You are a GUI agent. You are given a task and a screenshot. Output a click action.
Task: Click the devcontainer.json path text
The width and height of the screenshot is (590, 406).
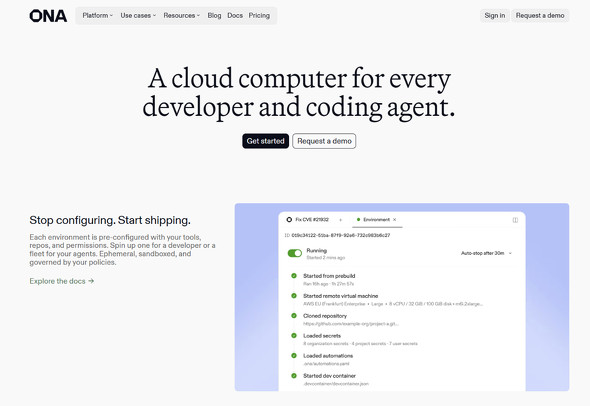[336, 384]
